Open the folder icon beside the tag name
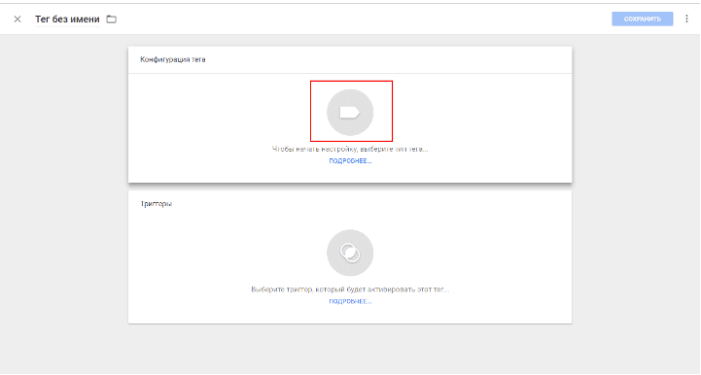701x375 pixels. [x=111, y=19]
